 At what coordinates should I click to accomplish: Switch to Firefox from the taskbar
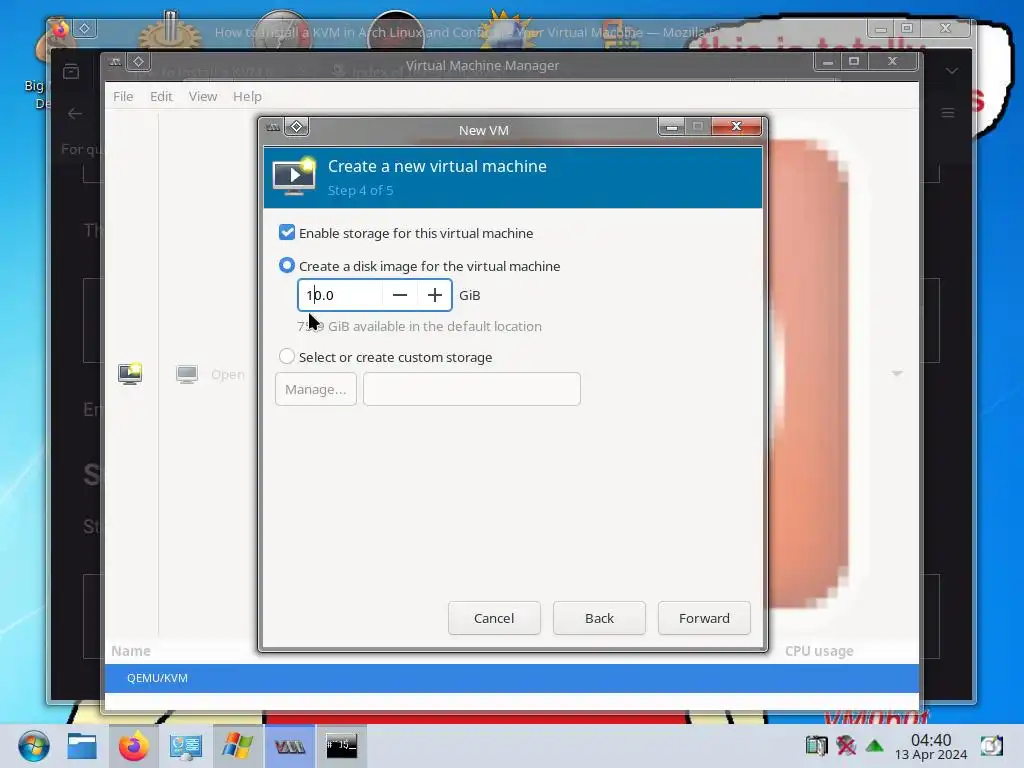[133, 746]
